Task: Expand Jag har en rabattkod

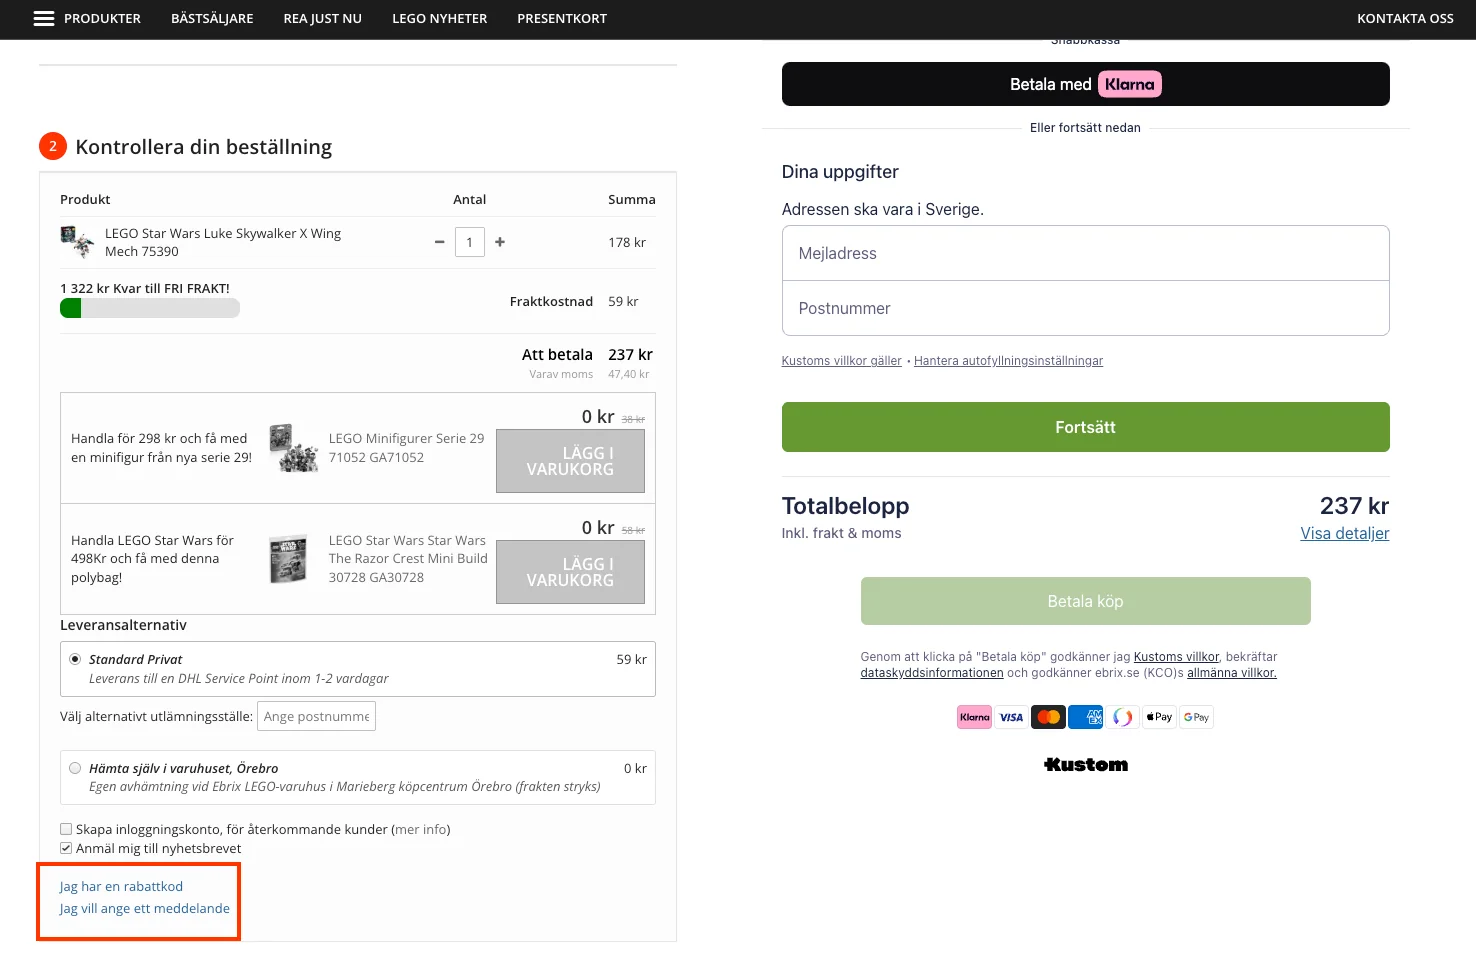Action: [x=121, y=887]
